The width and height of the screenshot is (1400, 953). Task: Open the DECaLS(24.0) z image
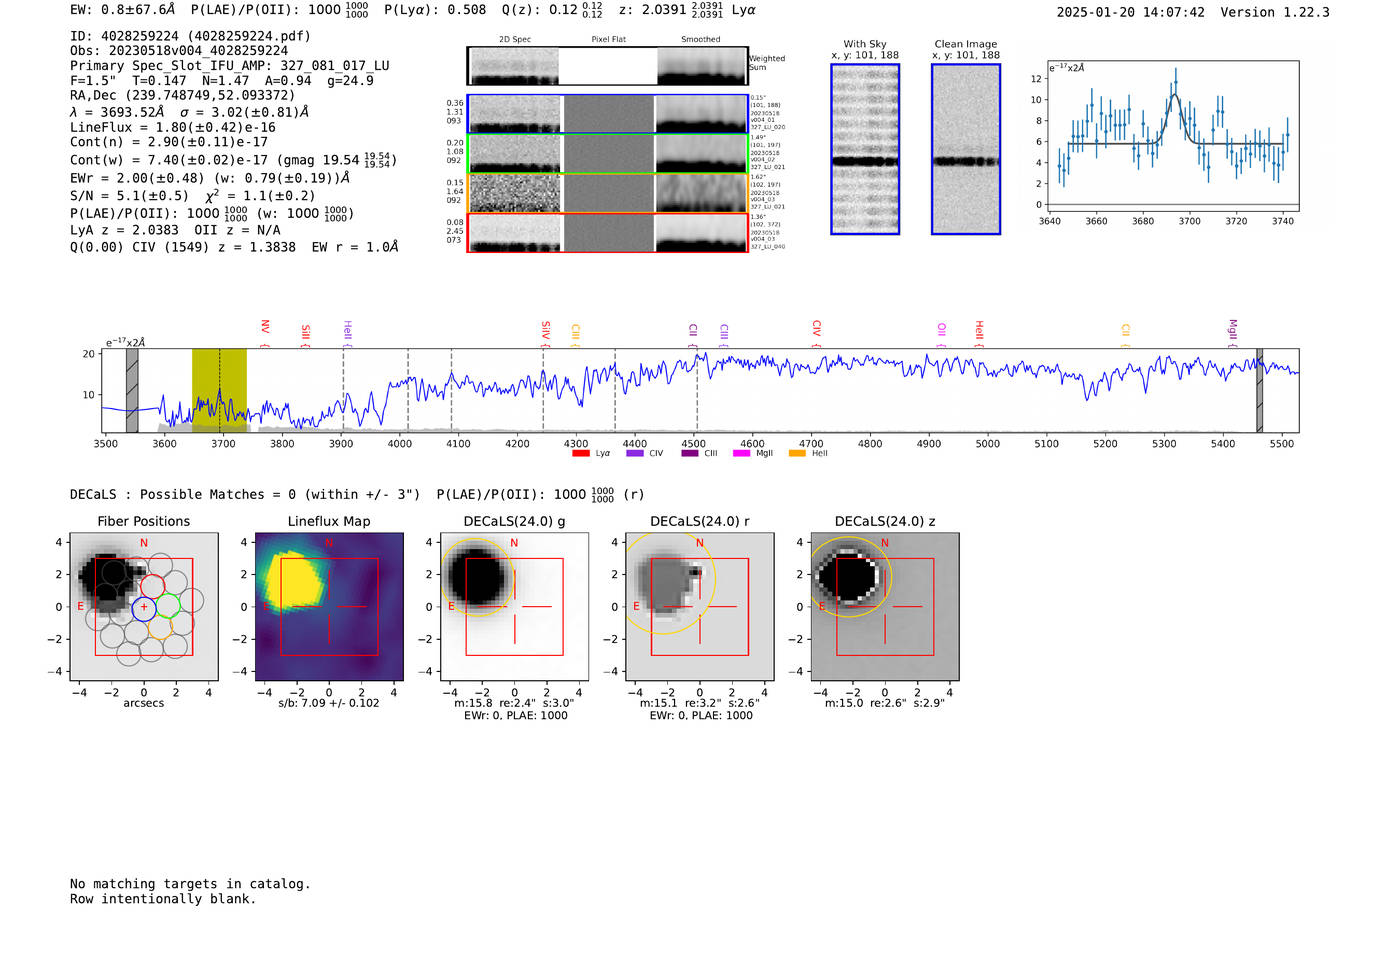[x=885, y=606]
